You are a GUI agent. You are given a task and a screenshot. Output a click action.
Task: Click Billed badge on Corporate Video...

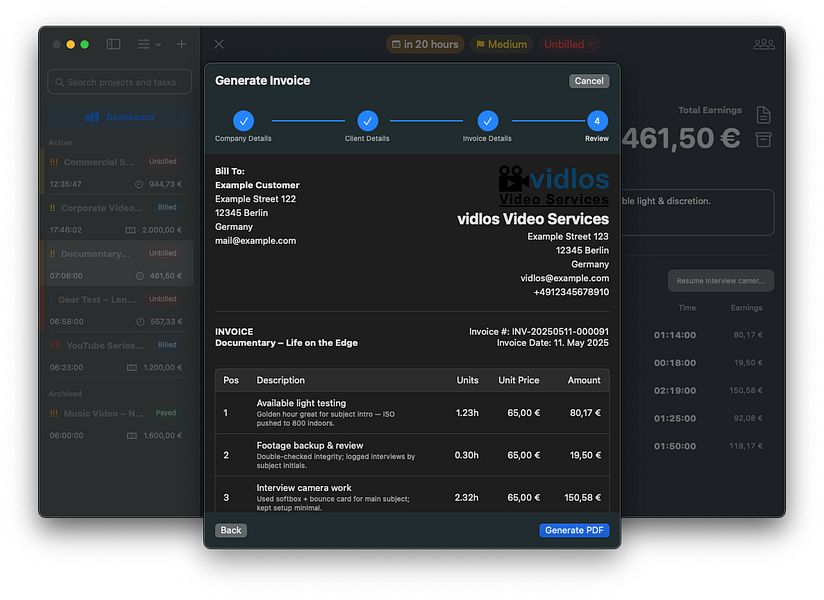[x=167, y=207]
